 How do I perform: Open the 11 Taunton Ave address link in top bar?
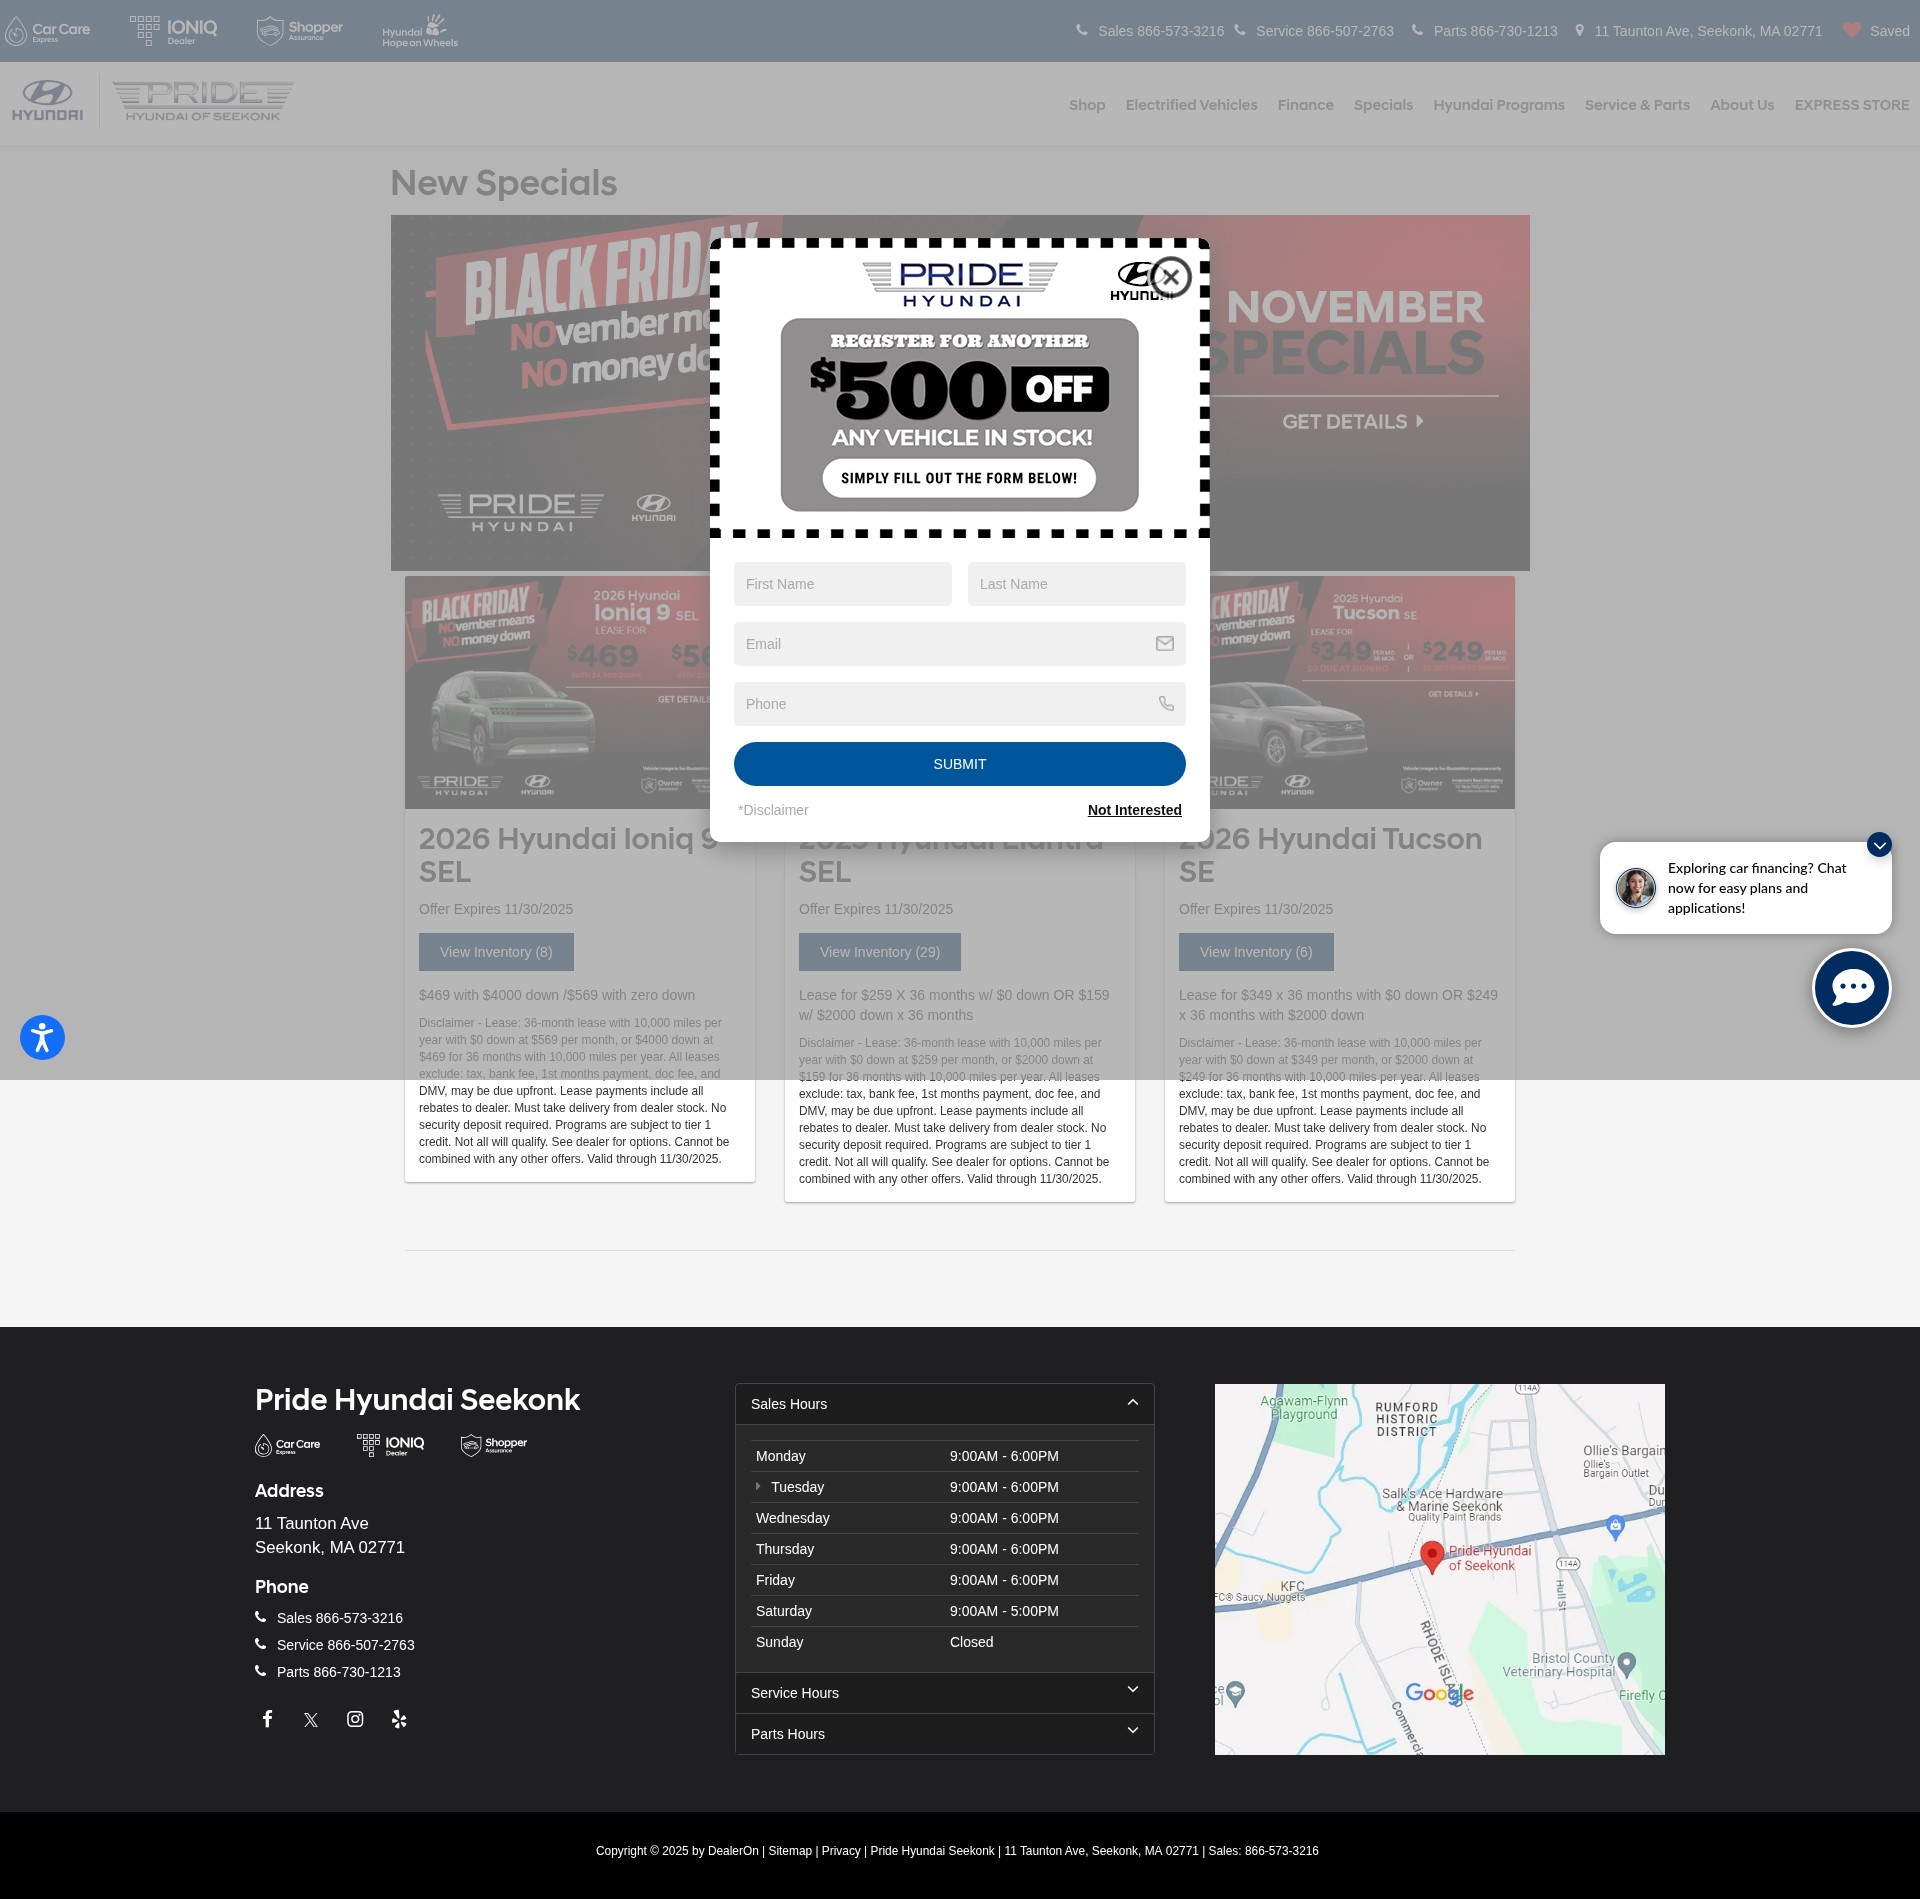[x=1699, y=31]
